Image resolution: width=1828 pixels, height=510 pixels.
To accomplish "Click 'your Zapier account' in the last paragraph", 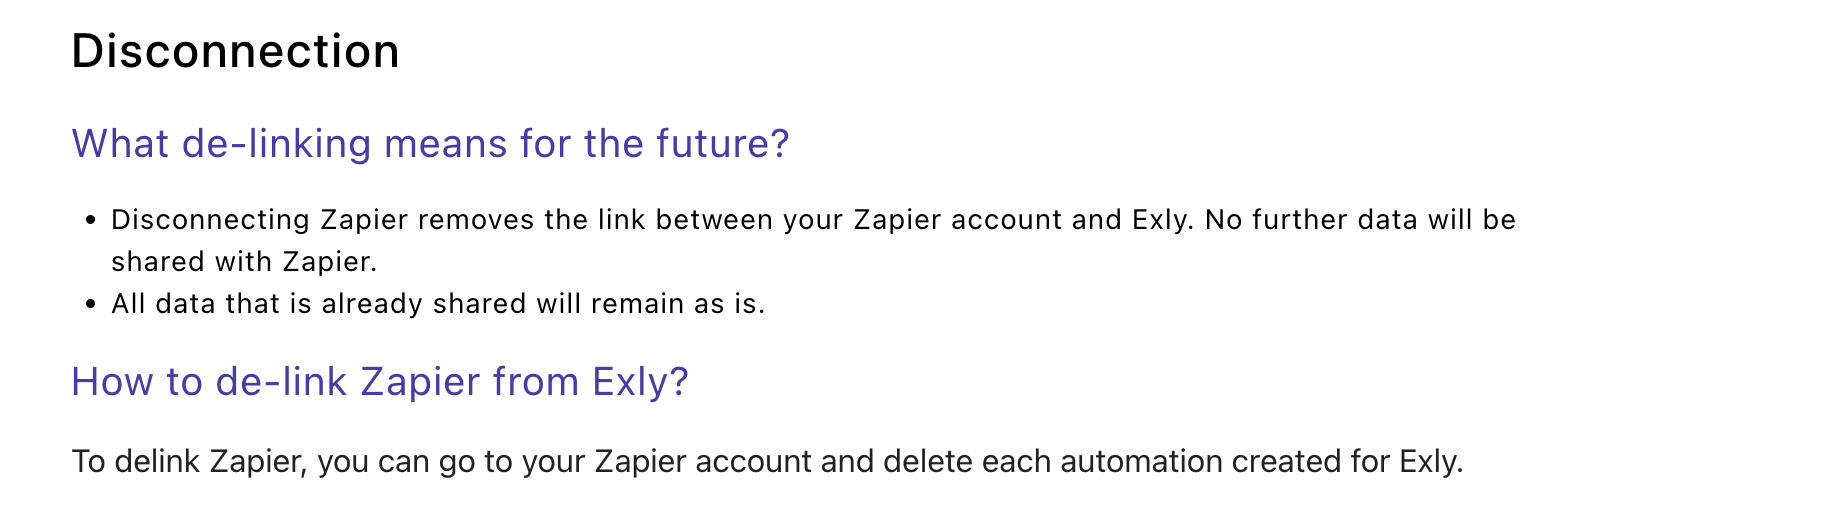I will coord(667,462).
